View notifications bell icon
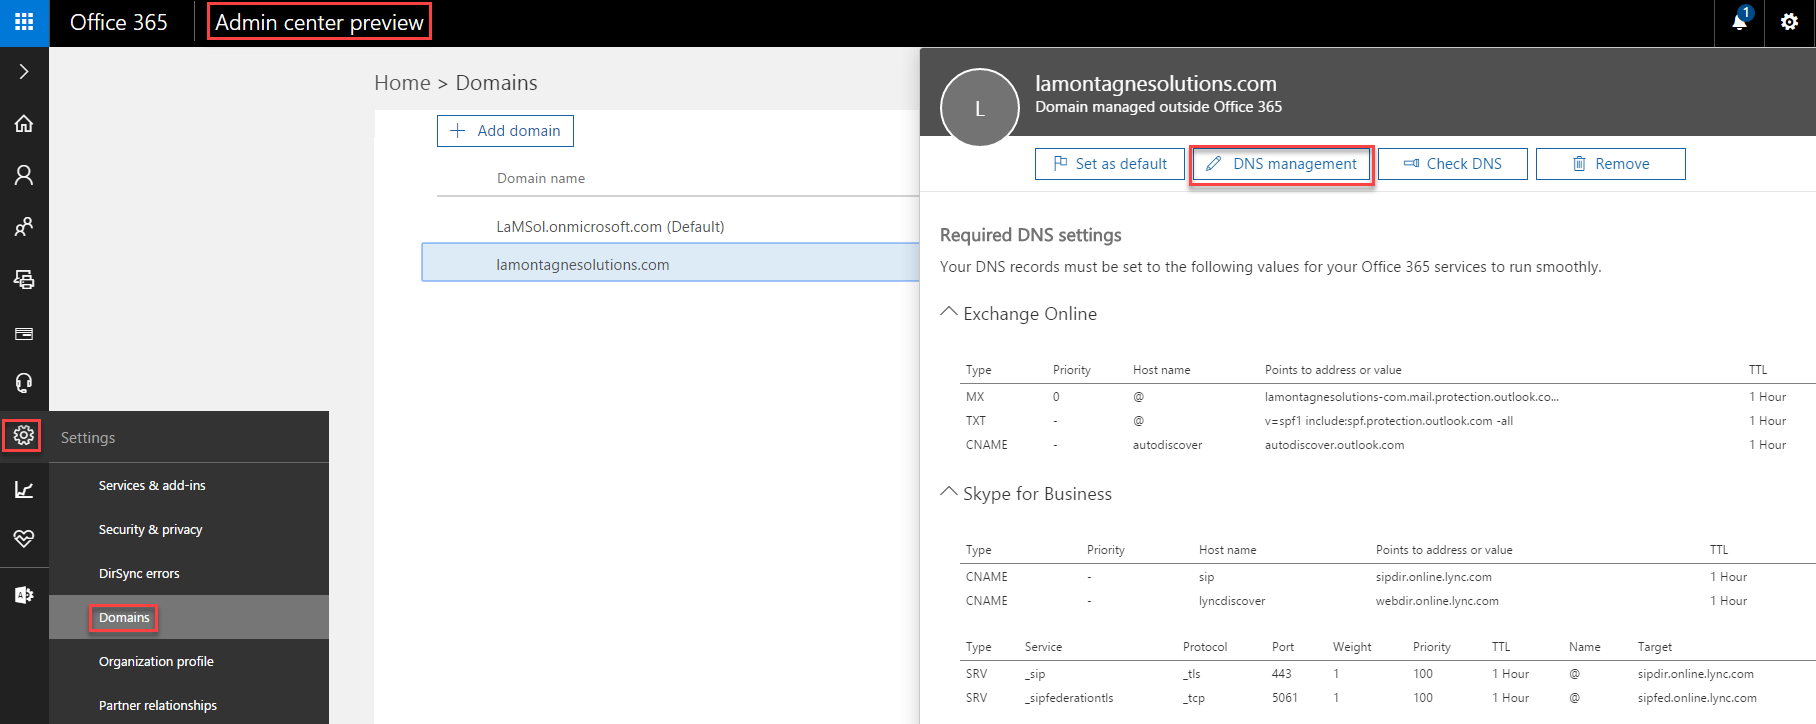 pyautogui.click(x=1740, y=21)
